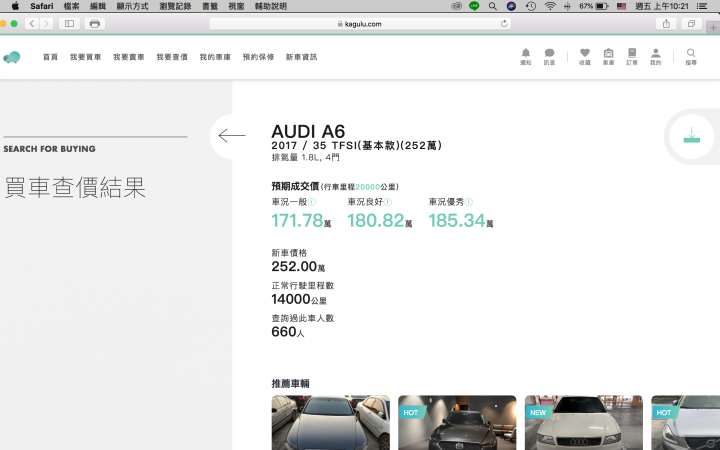Open 我要查價 nav link
The image size is (720, 450).
click(x=172, y=57)
